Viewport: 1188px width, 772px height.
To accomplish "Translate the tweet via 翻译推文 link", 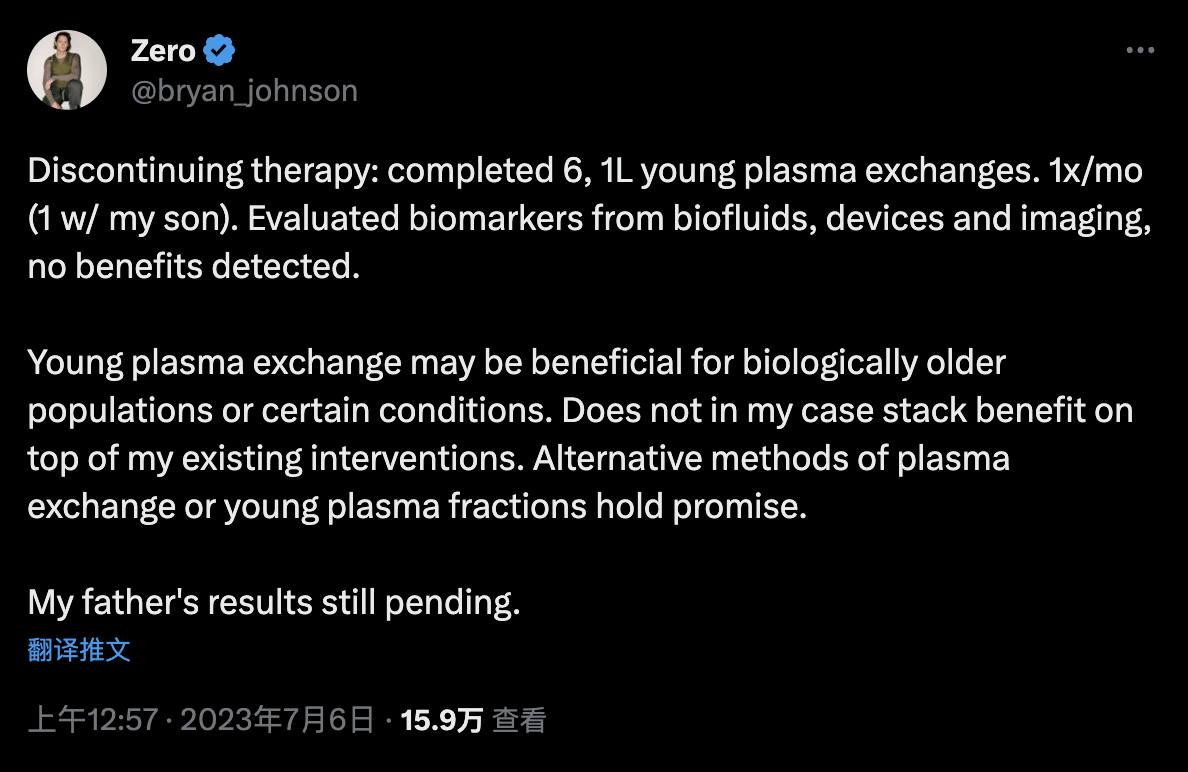I will [x=79, y=650].
